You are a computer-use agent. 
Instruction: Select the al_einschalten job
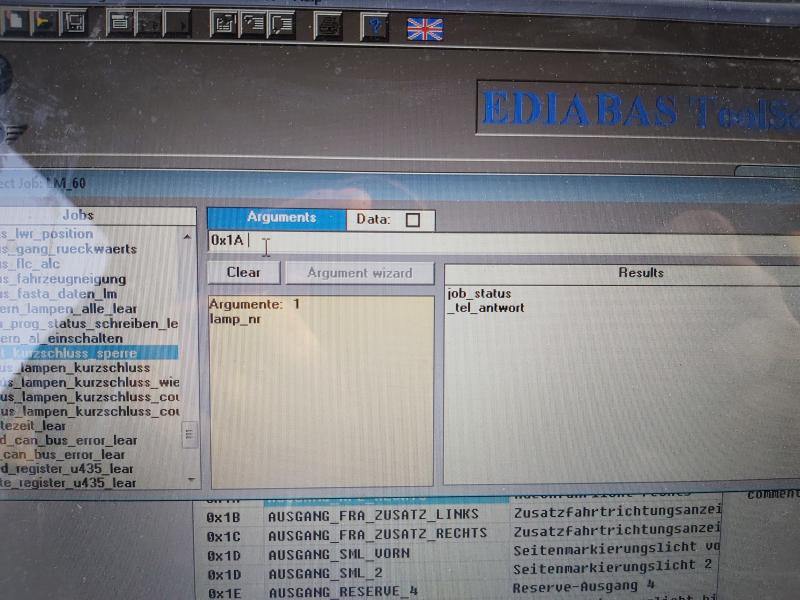click(62, 338)
